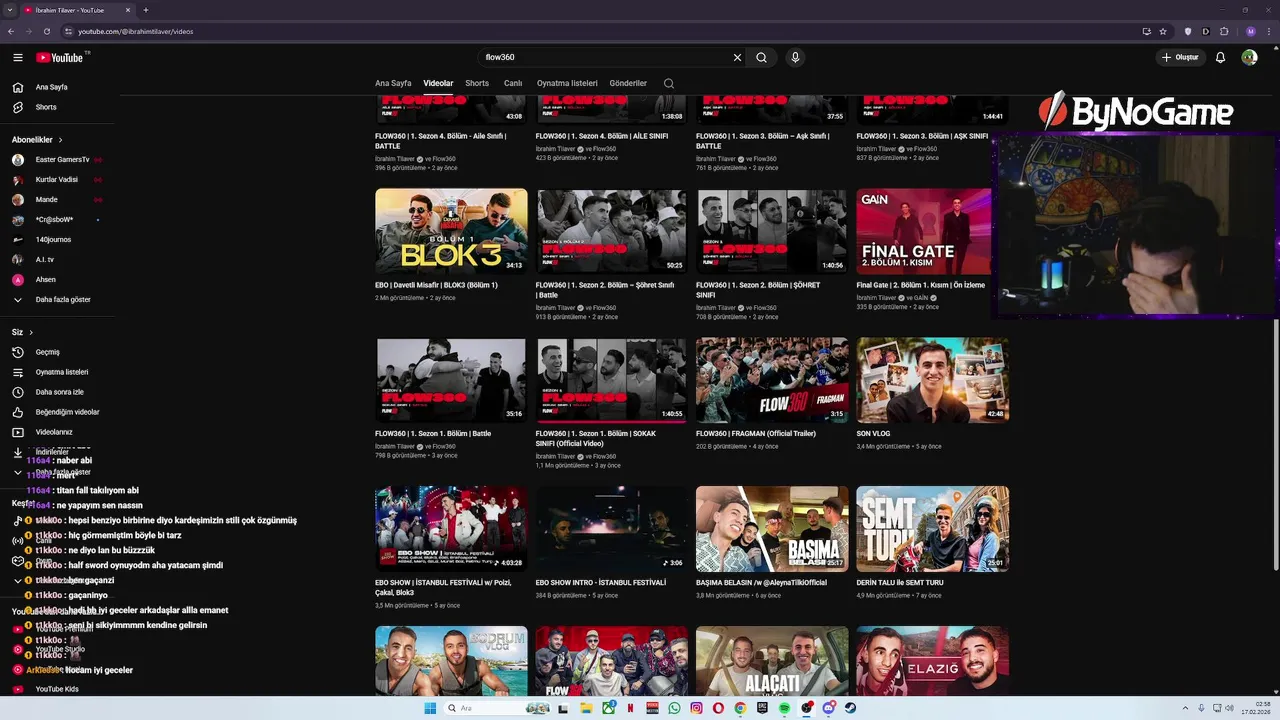This screenshot has width=1280, height=720.
Task: Open WhatsApp from the taskbar
Action: pyautogui.click(x=674, y=708)
